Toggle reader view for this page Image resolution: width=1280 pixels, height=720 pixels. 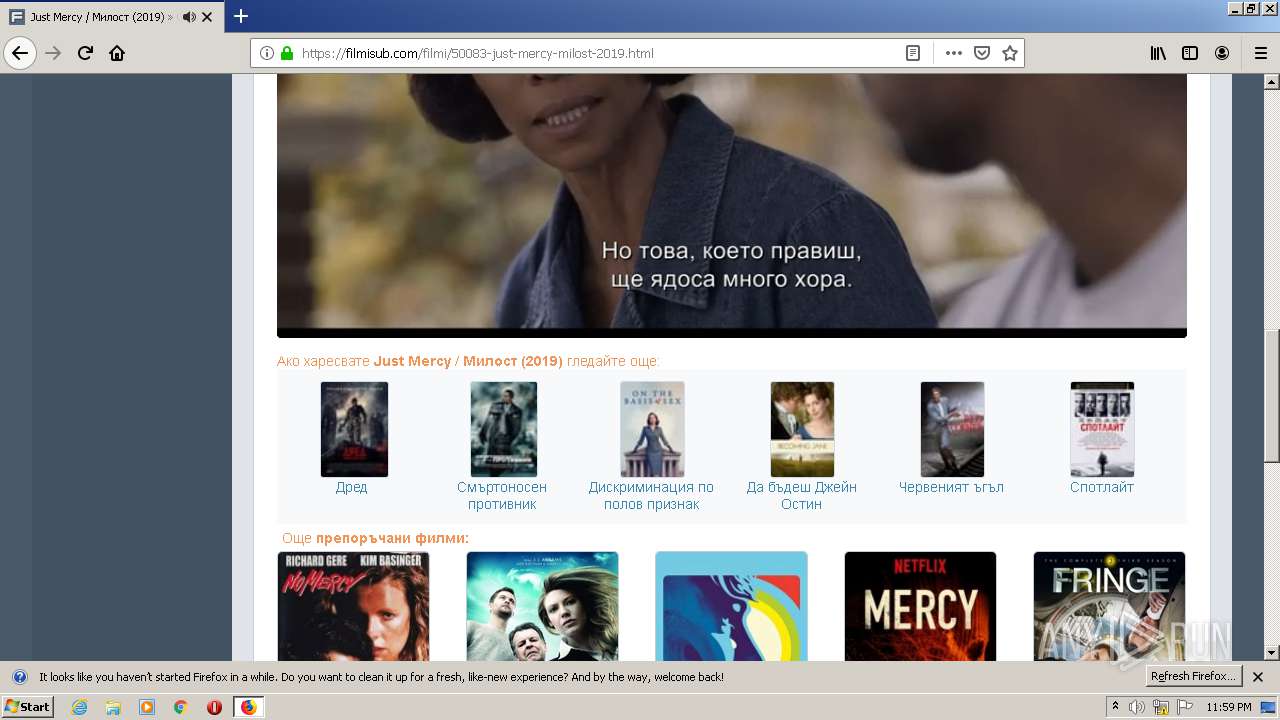click(x=913, y=53)
